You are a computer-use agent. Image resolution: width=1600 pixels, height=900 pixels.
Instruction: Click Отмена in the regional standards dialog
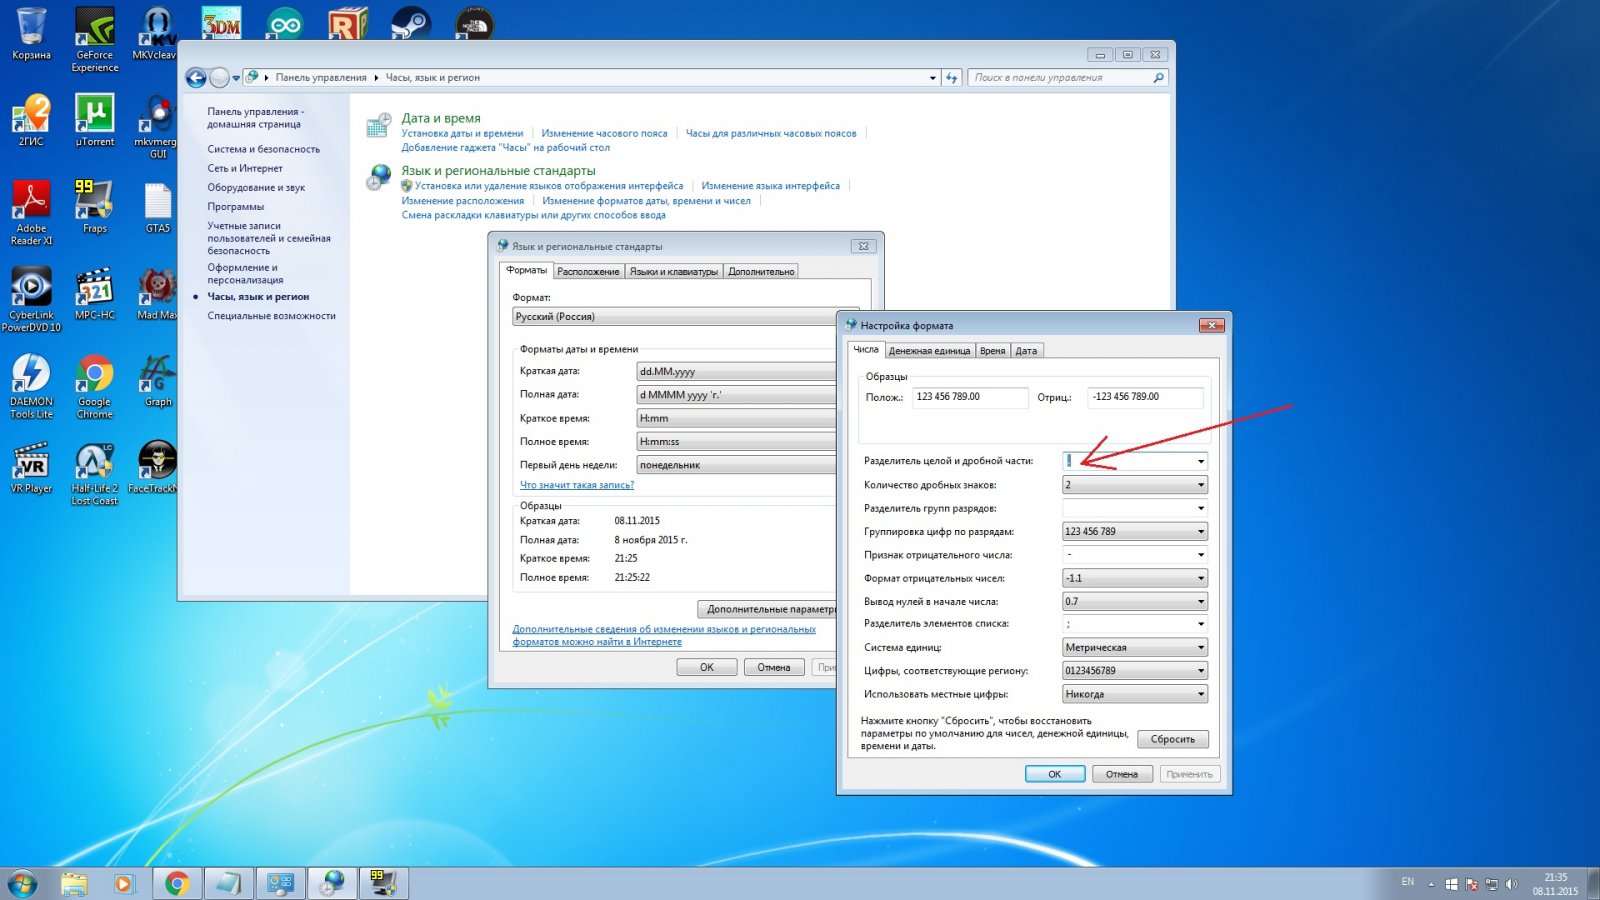(774, 667)
